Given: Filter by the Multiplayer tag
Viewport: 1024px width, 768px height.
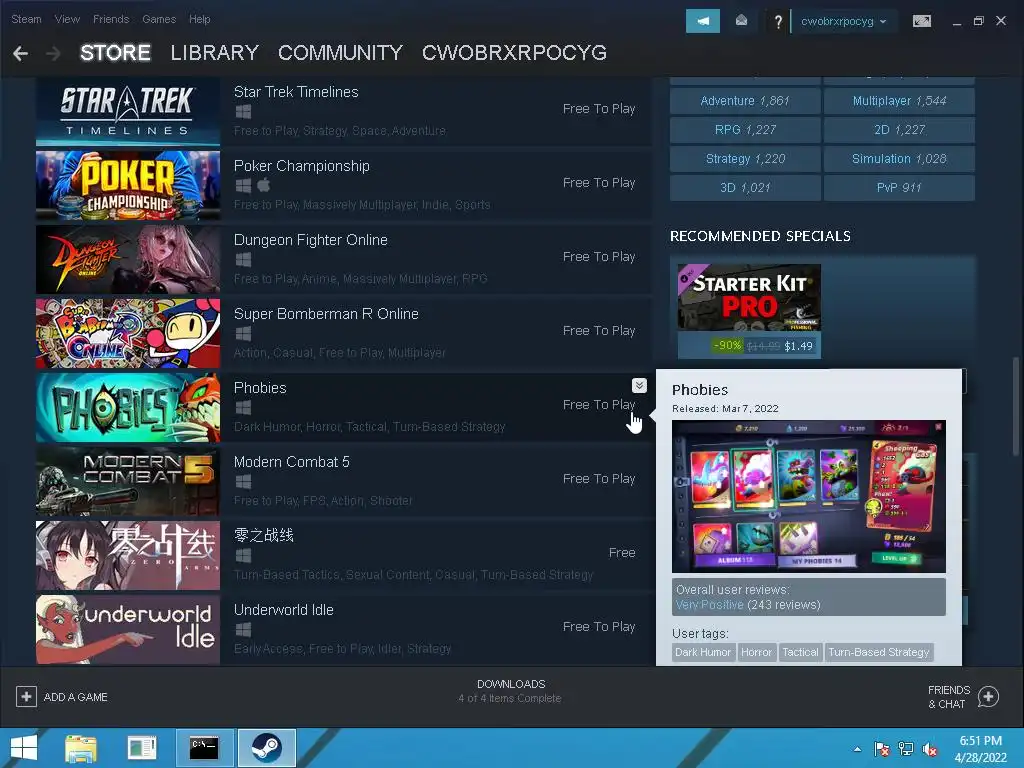Looking at the screenshot, I should click(899, 101).
